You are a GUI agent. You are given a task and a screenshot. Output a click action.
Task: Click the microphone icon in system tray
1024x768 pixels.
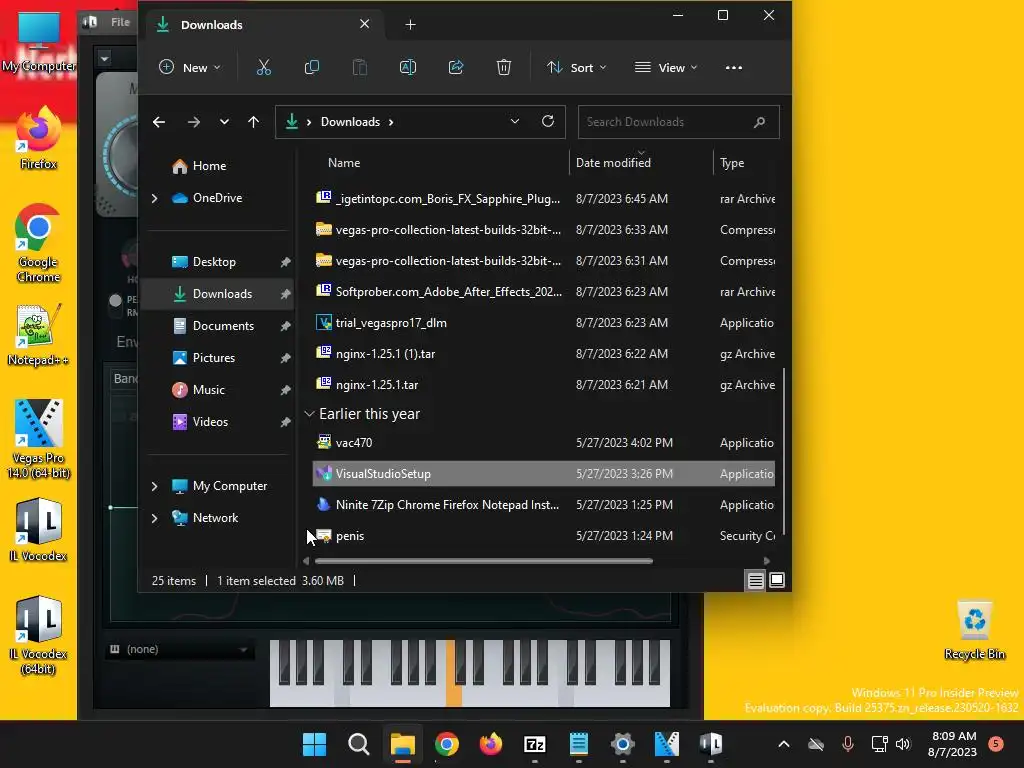click(x=848, y=744)
